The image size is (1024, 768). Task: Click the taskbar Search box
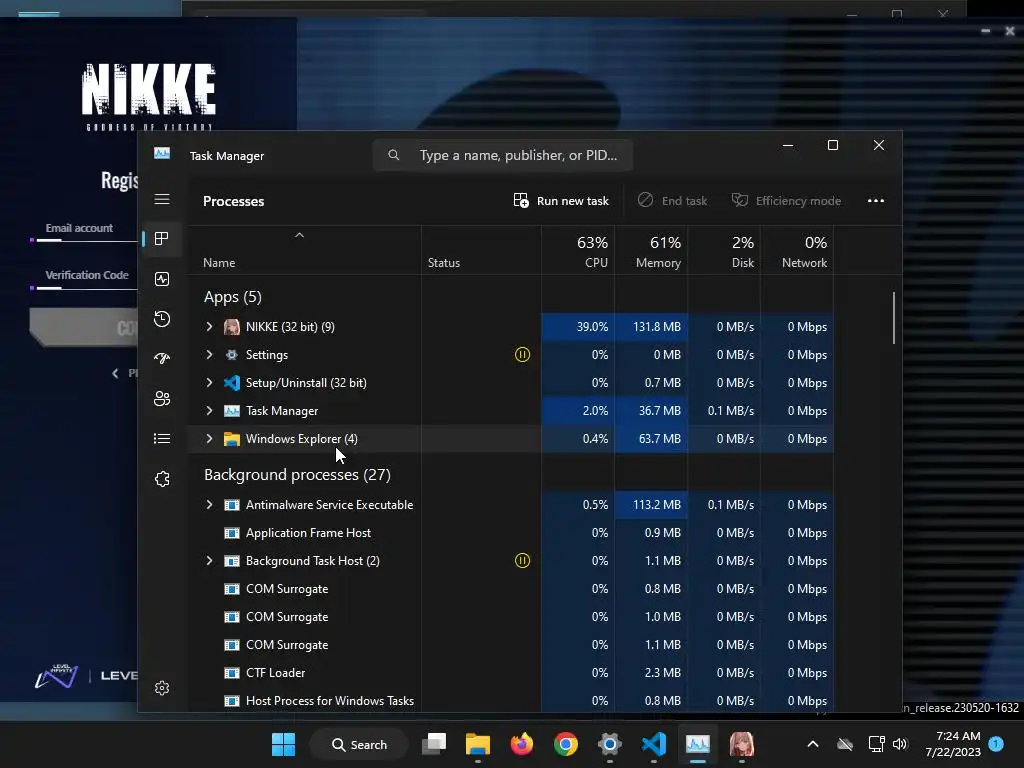[x=360, y=744]
